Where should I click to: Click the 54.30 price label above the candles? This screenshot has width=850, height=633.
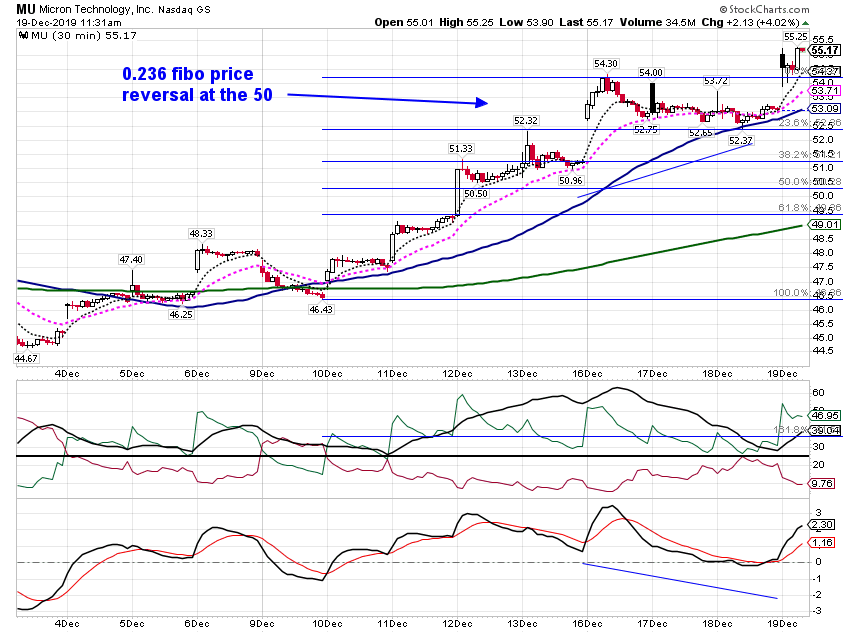coord(606,64)
